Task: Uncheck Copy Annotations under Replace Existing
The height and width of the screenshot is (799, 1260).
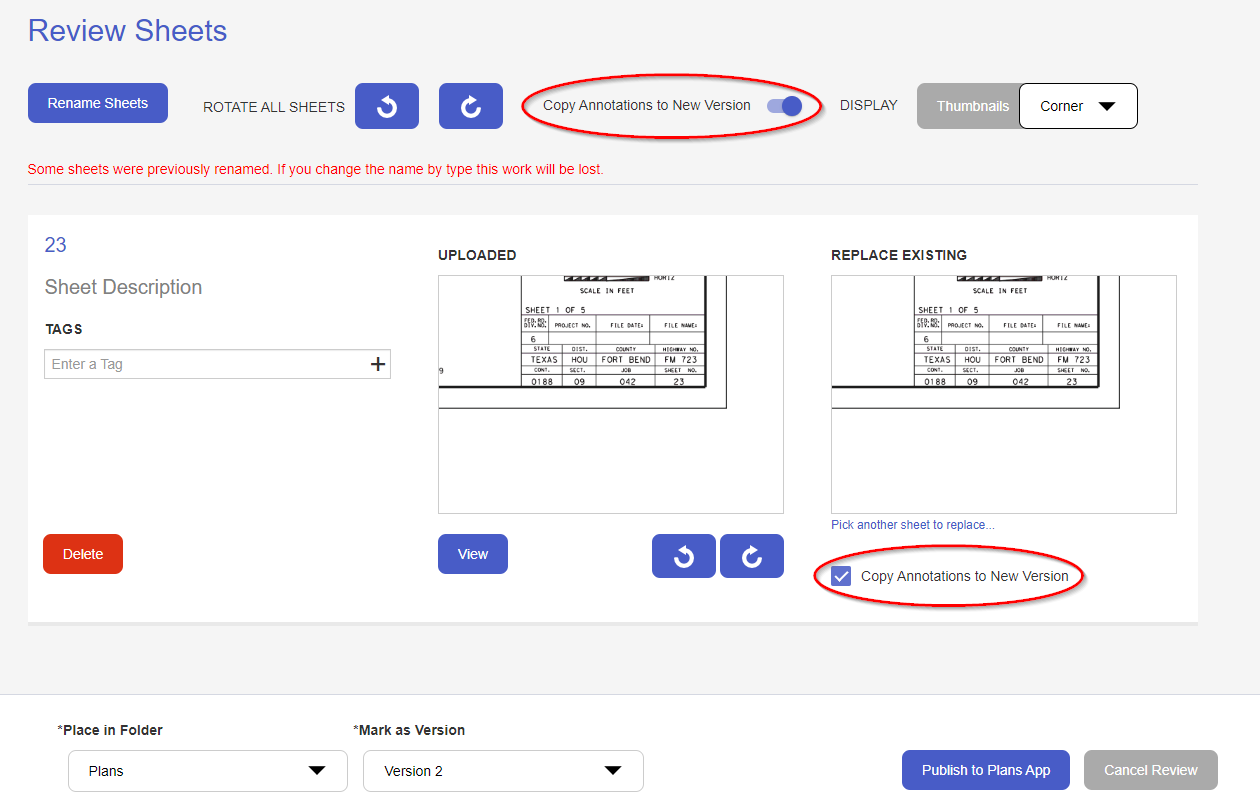Action: tap(841, 575)
